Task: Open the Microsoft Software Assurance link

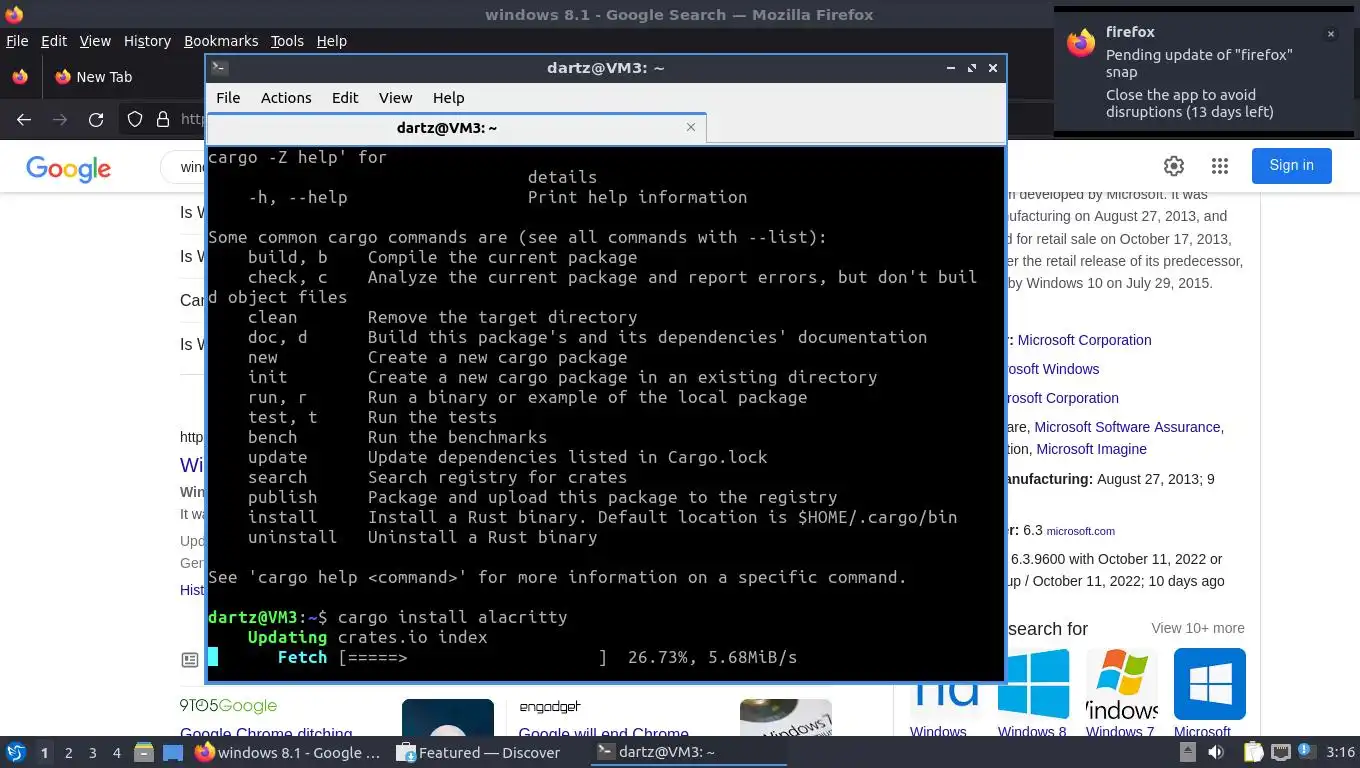Action: tap(1128, 427)
